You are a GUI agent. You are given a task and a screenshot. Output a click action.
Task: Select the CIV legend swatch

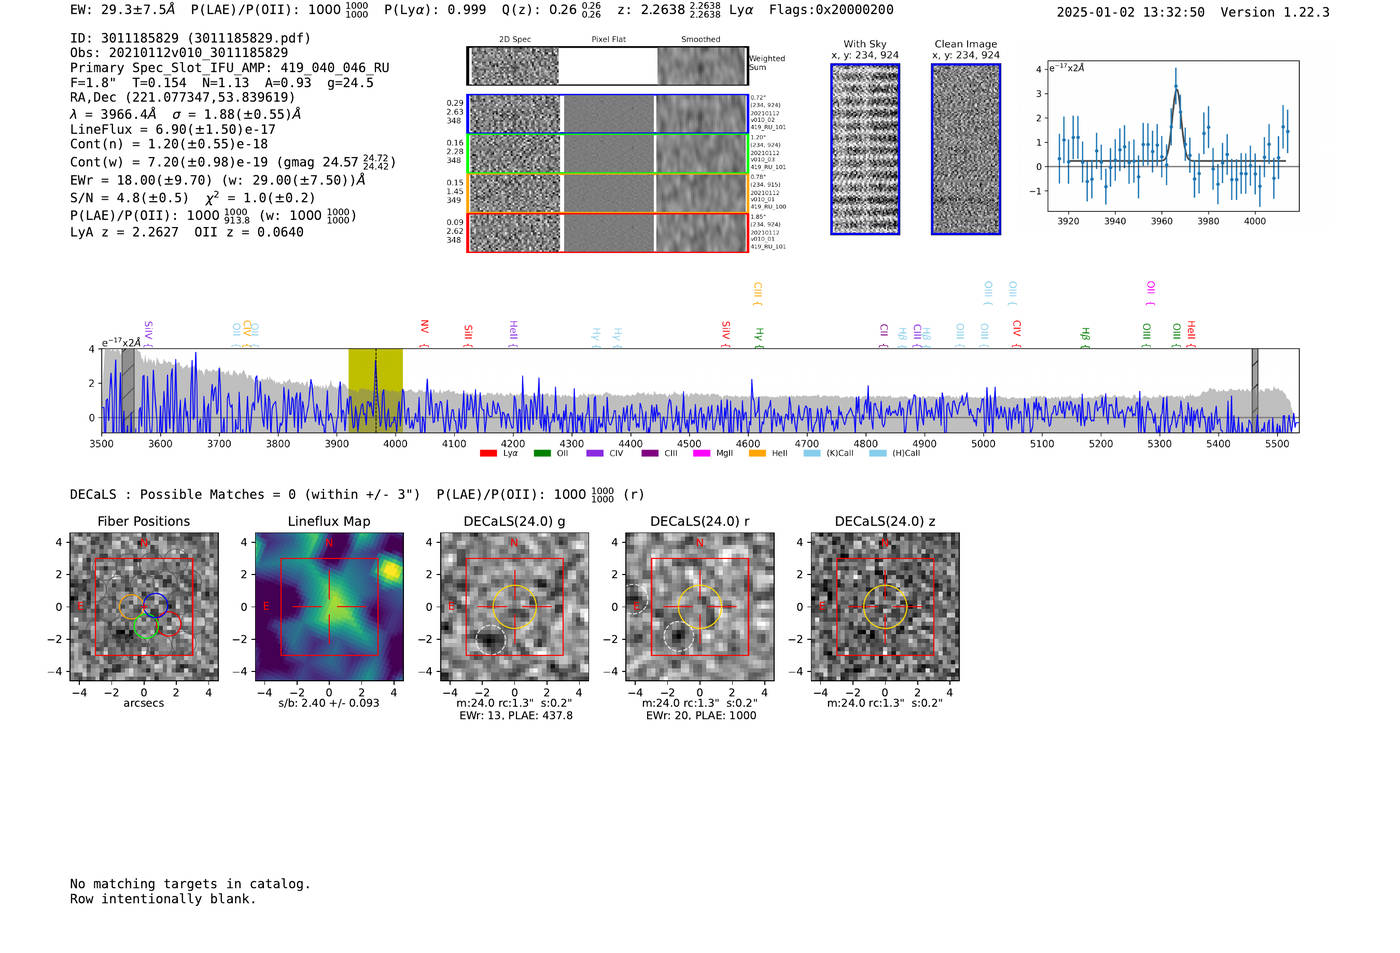[x=596, y=453]
